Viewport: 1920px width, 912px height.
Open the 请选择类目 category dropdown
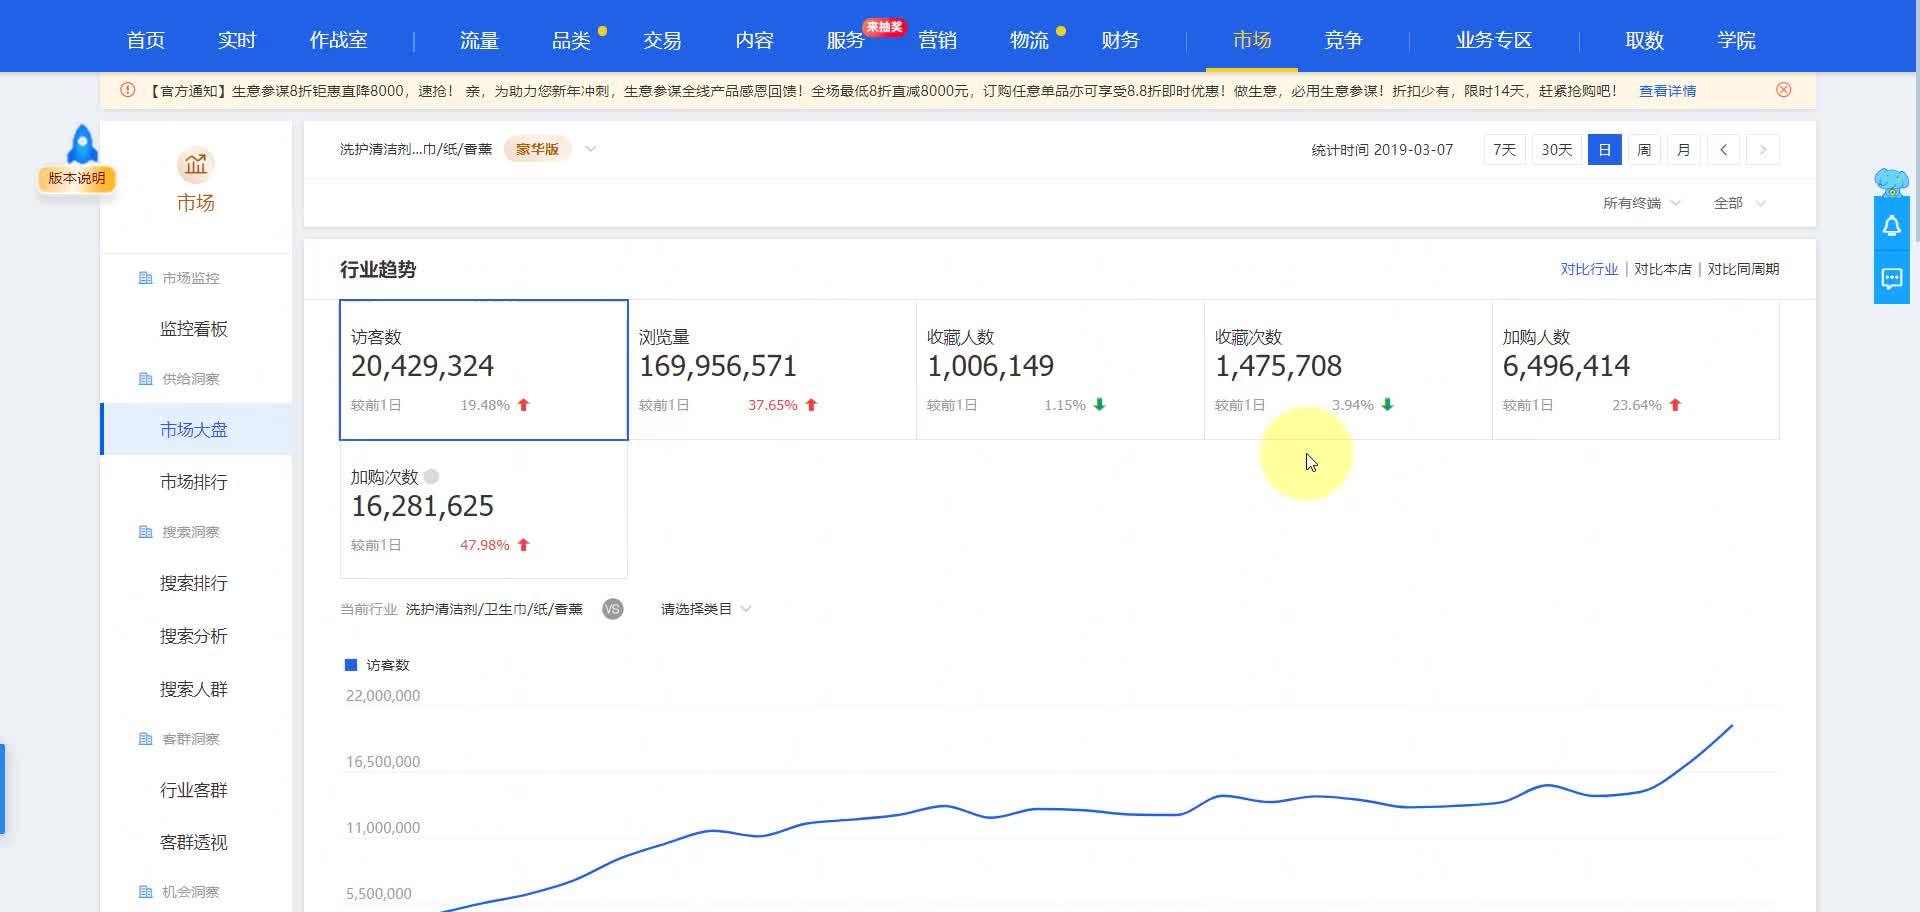(705, 609)
